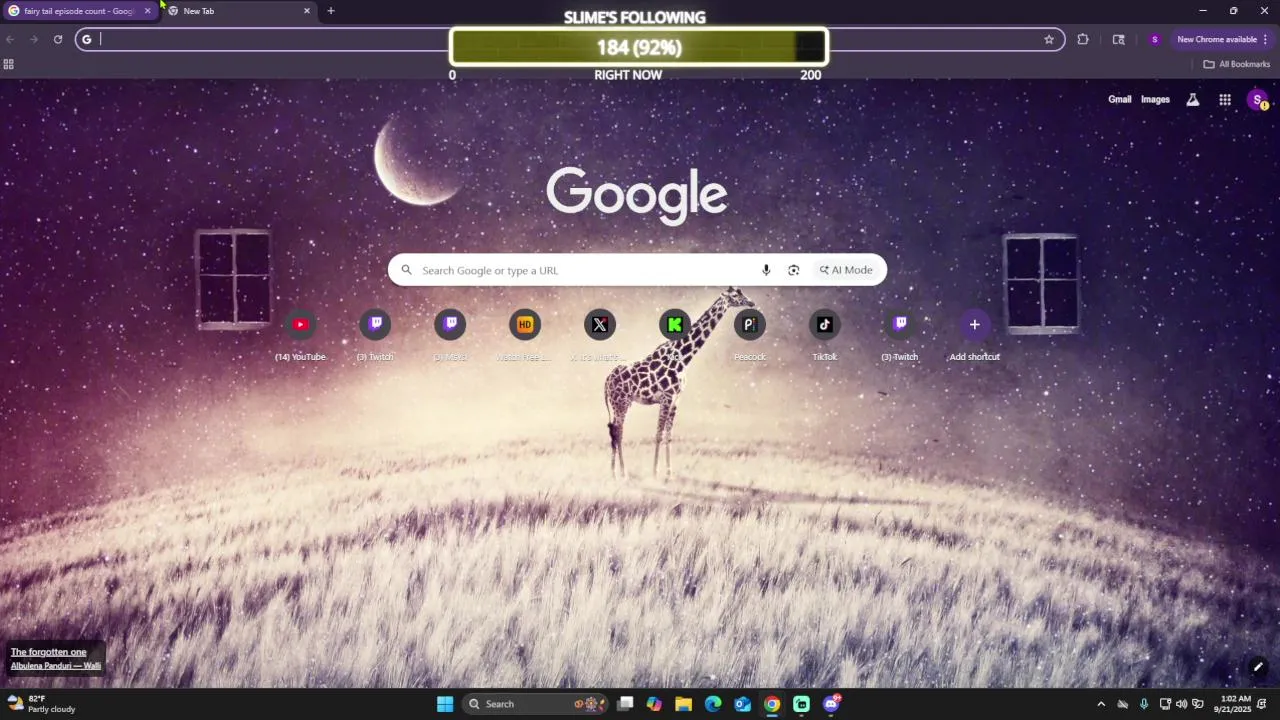Click the browser forward arrow
The image size is (1280, 720).
coord(34,39)
